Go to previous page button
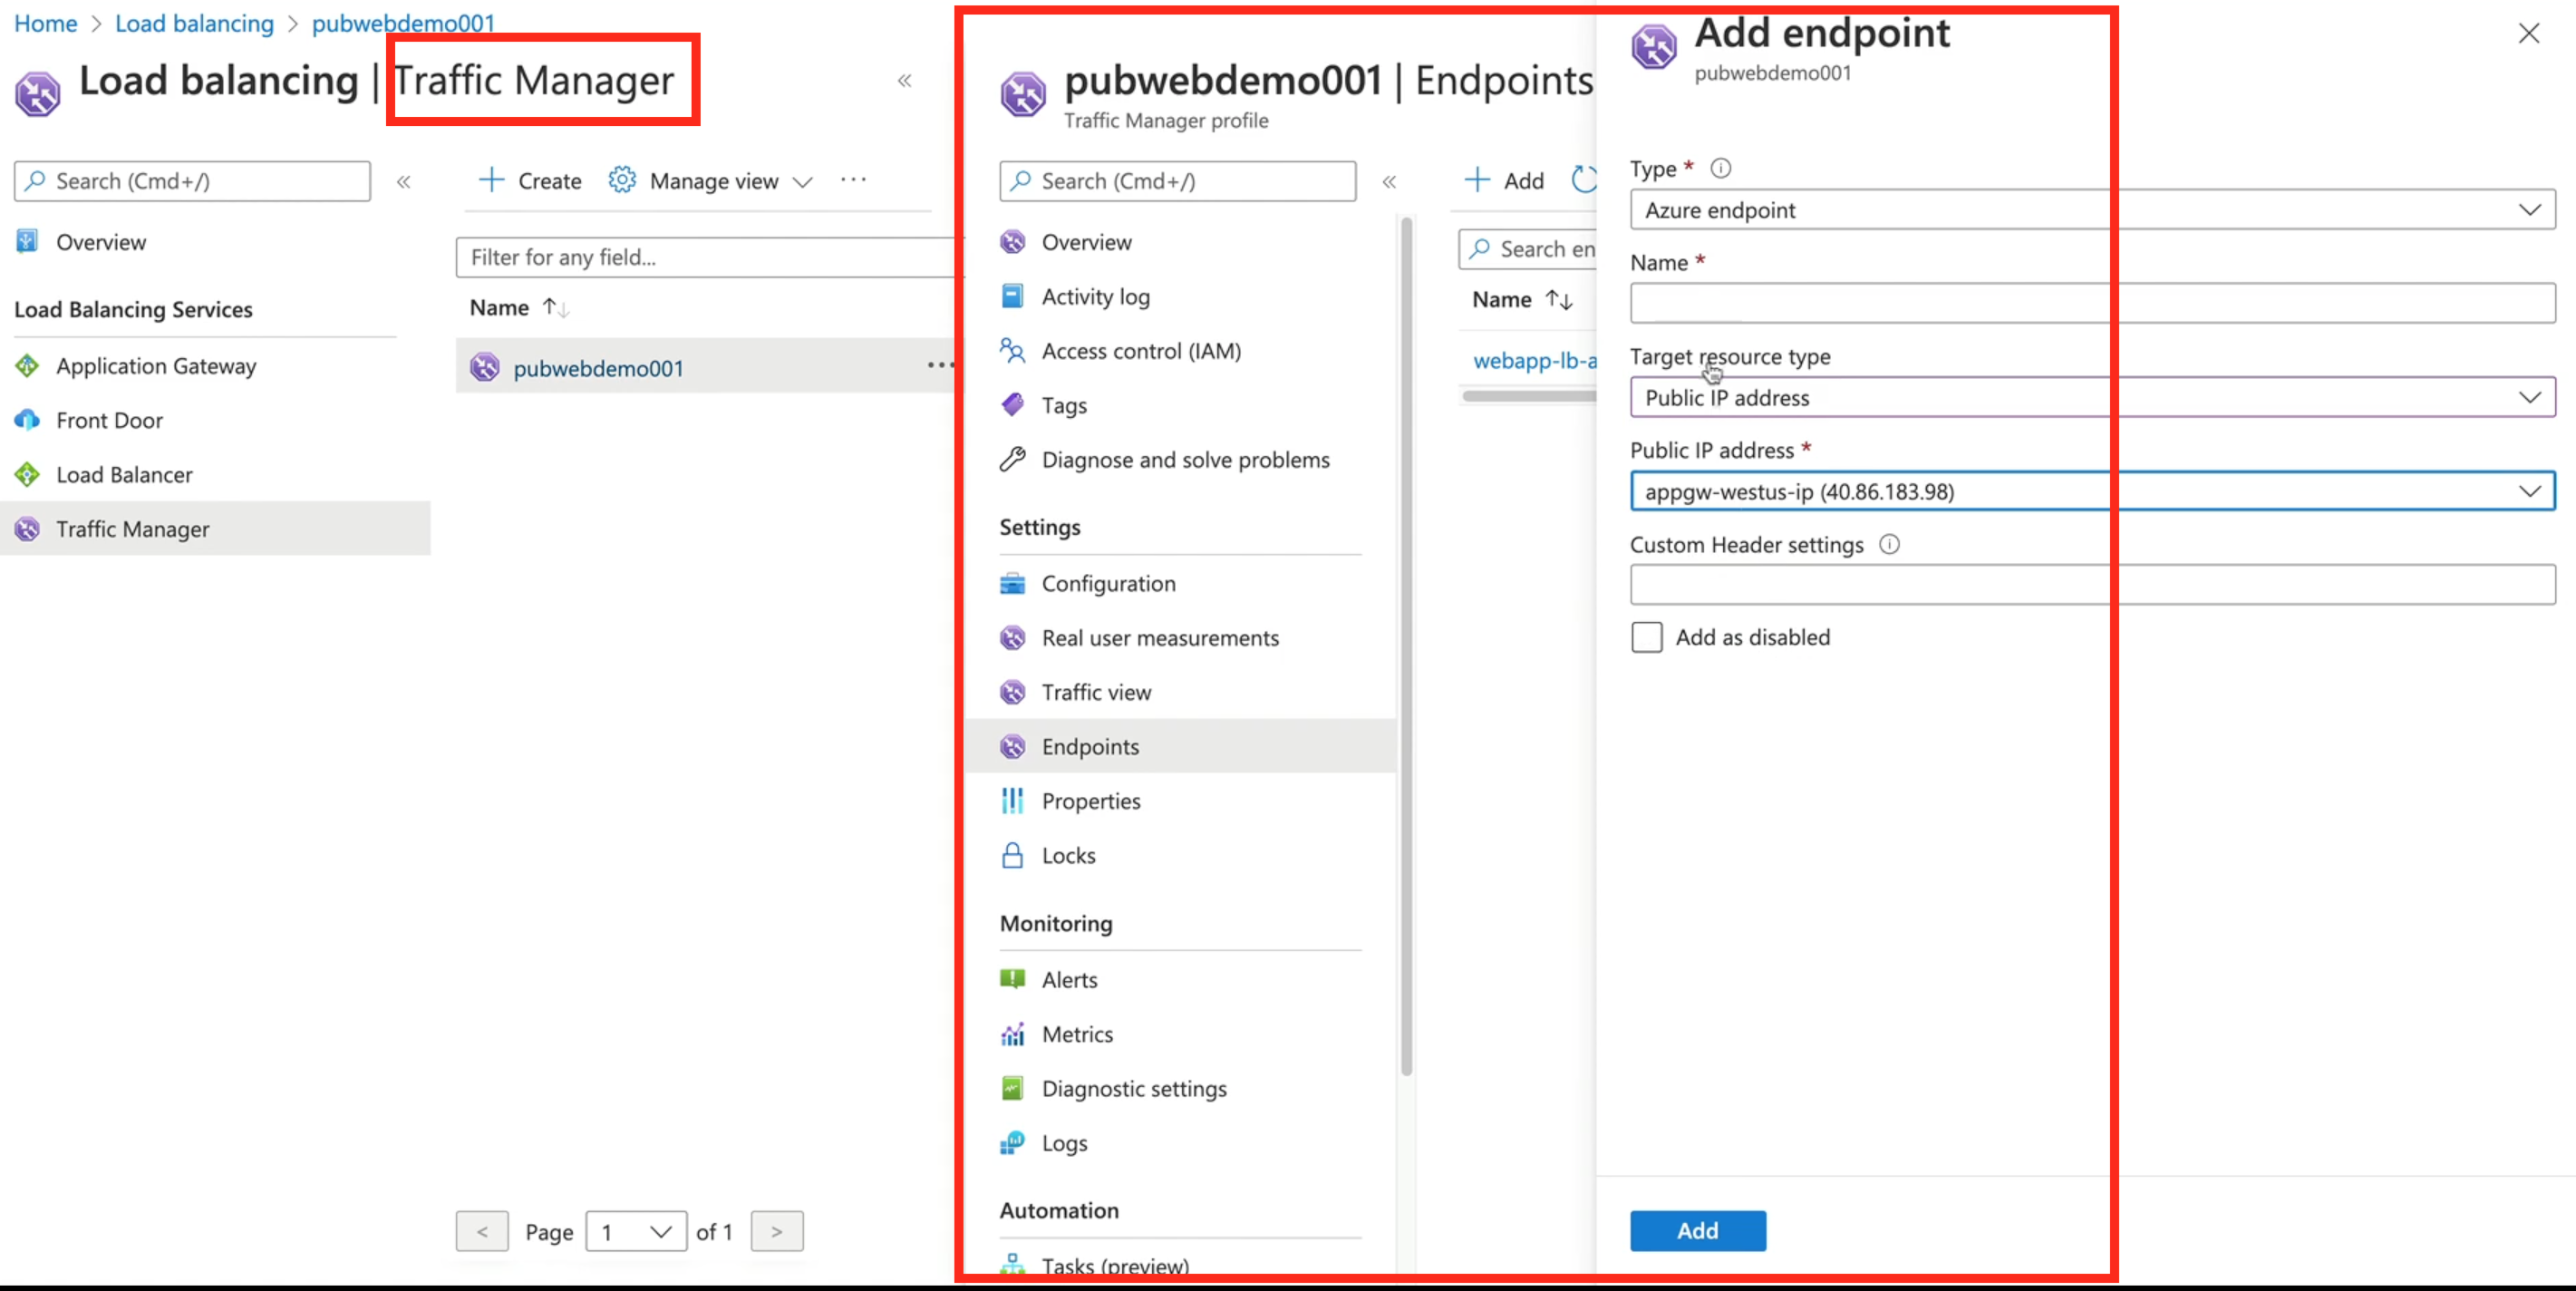 482,1232
